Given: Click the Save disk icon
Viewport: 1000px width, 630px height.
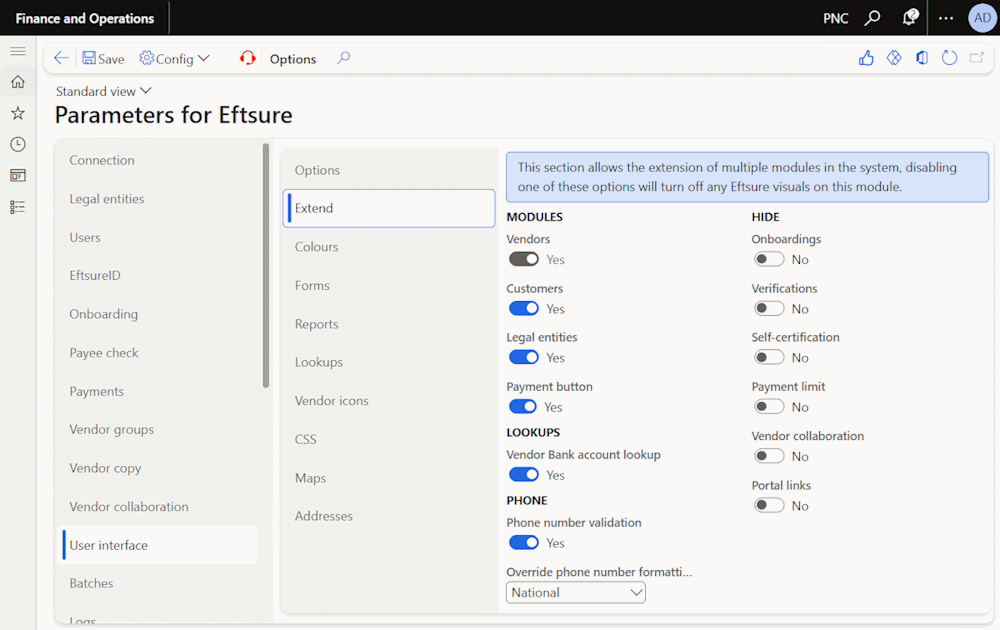Looking at the screenshot, I should (x=89, y=58).
